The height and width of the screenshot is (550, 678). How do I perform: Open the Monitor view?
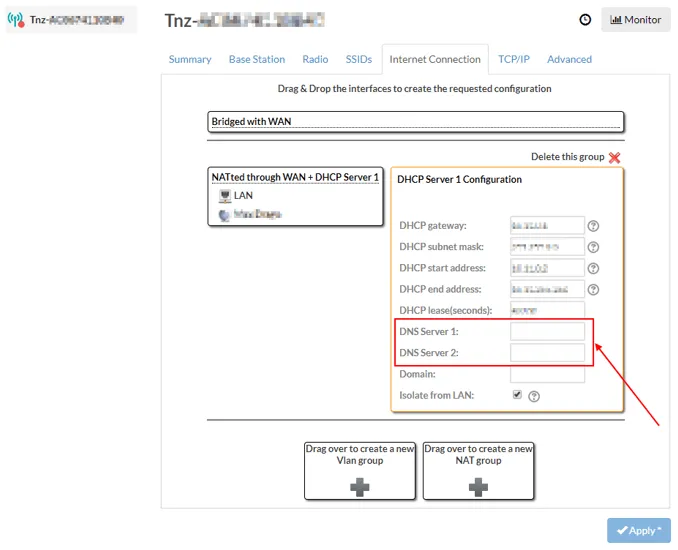tap(635, 19)
